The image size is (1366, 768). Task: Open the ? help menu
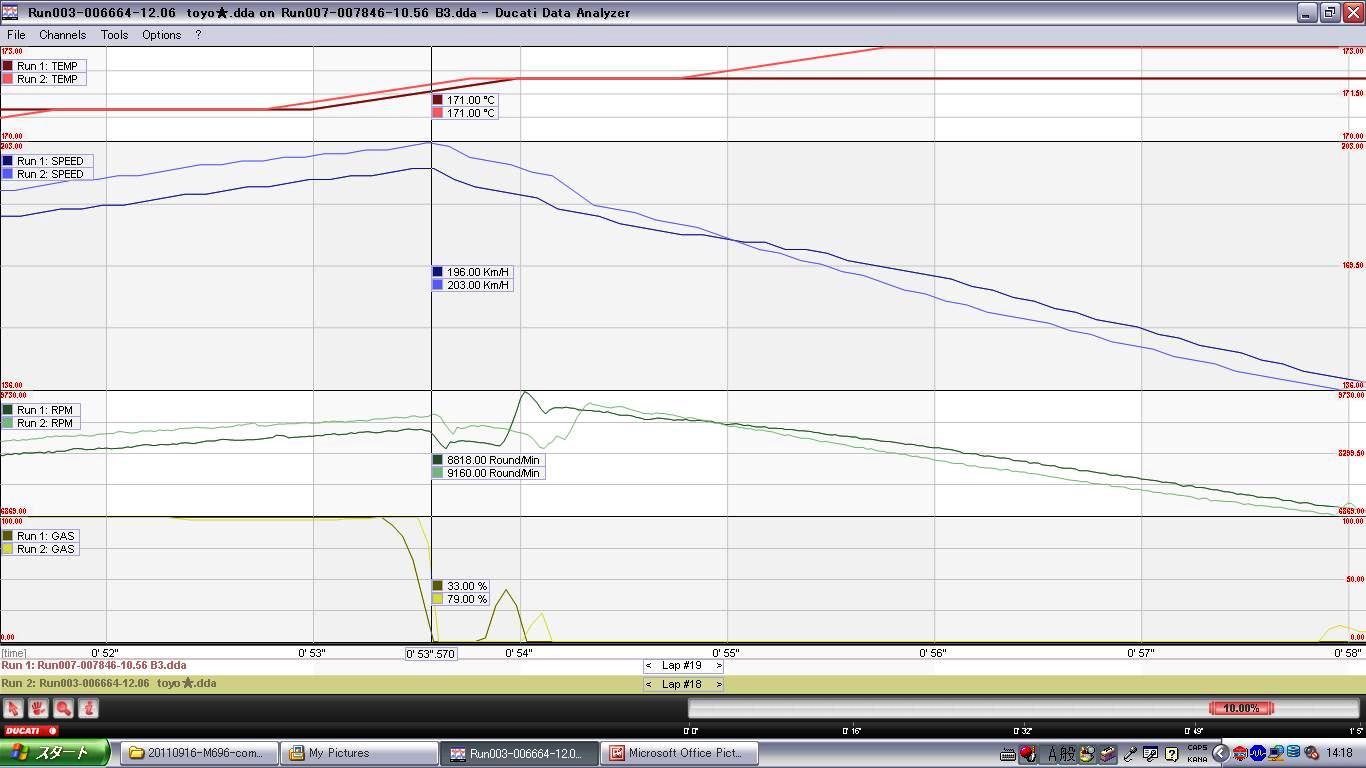[x=198, y=34]
